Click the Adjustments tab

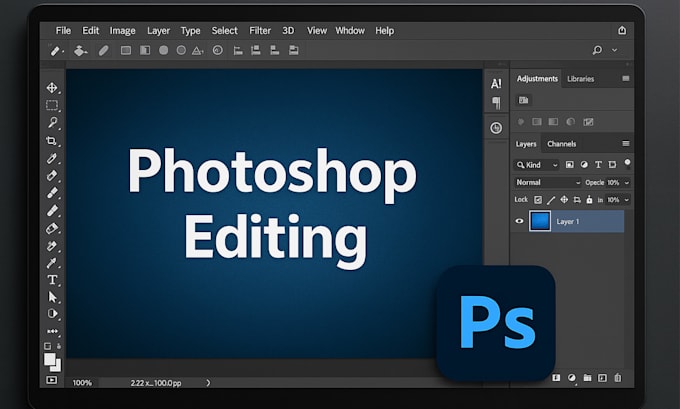[537, 79]
